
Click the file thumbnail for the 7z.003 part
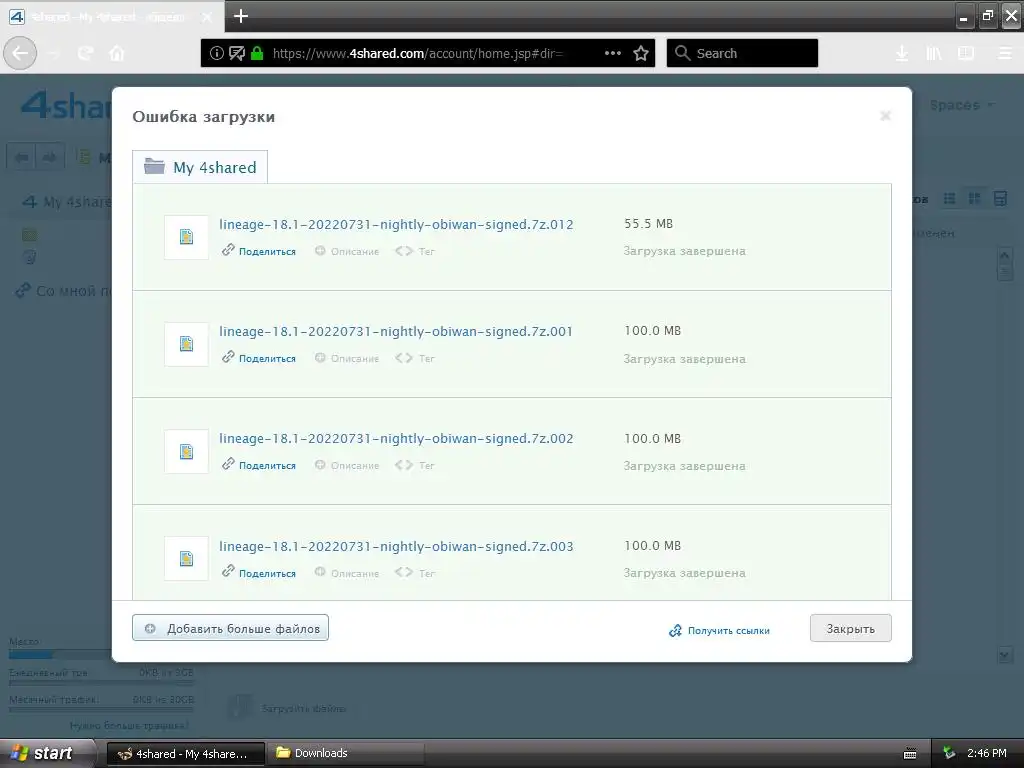pyautogui.click(x=186, y=558)
